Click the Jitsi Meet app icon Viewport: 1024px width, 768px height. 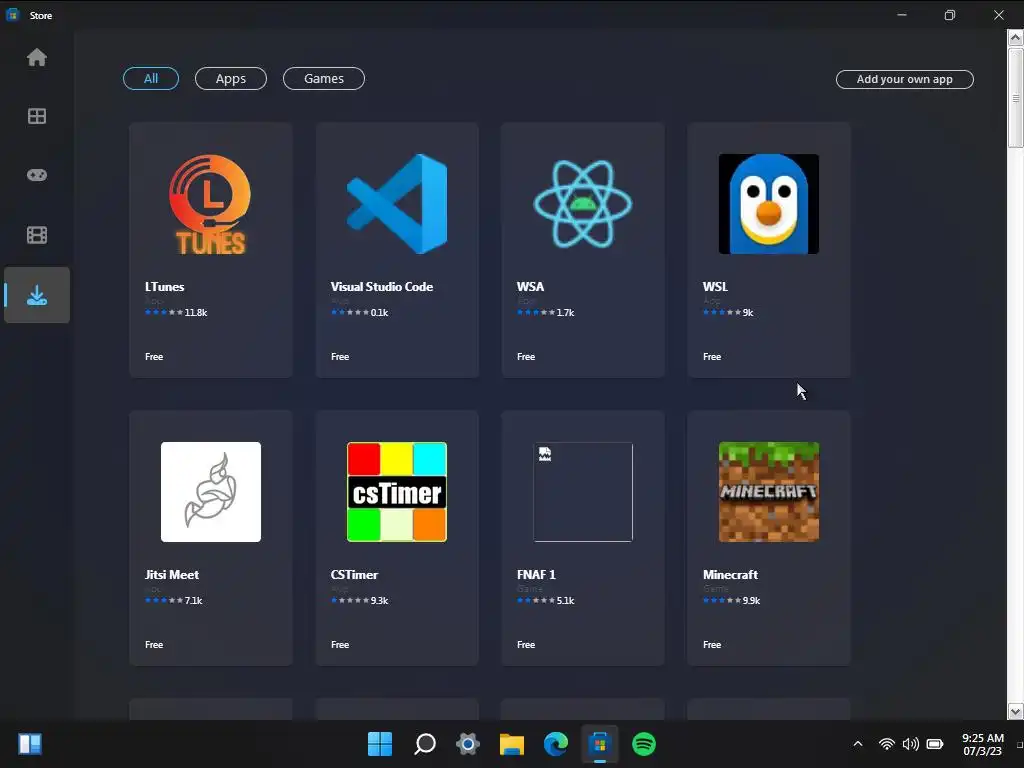tap(210, 492)
